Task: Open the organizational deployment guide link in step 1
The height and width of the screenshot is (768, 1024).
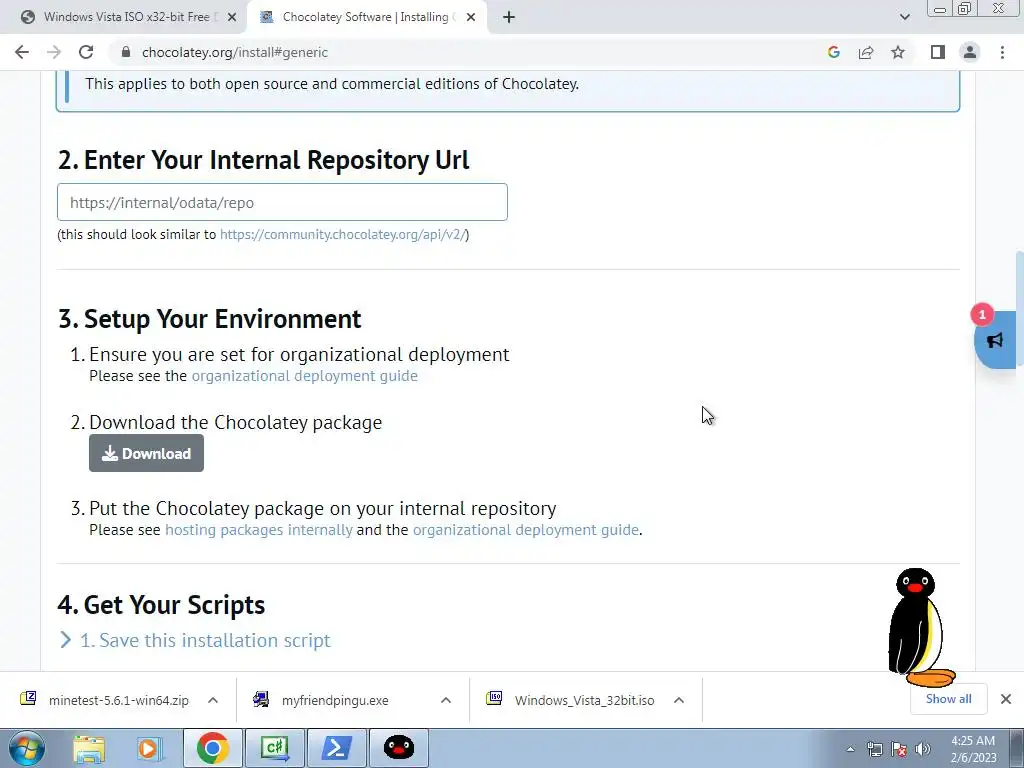Action: pyautogui.click(x=304, y=376)
